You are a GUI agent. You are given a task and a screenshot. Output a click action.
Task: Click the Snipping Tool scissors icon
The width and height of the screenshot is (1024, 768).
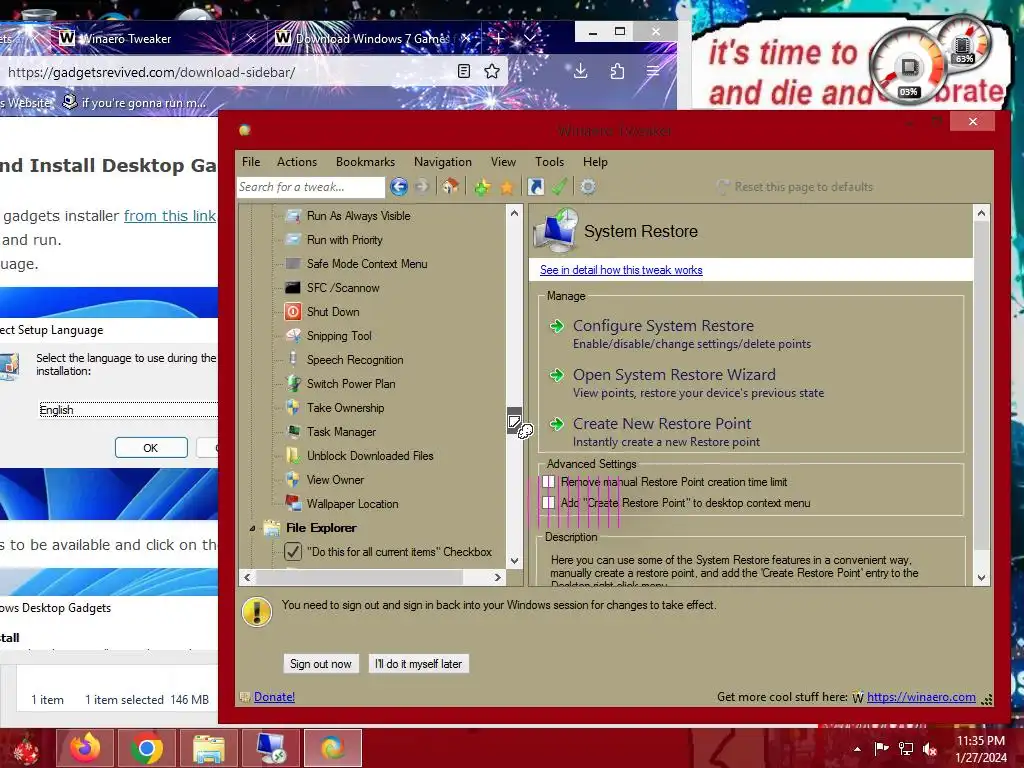(293, 336)
